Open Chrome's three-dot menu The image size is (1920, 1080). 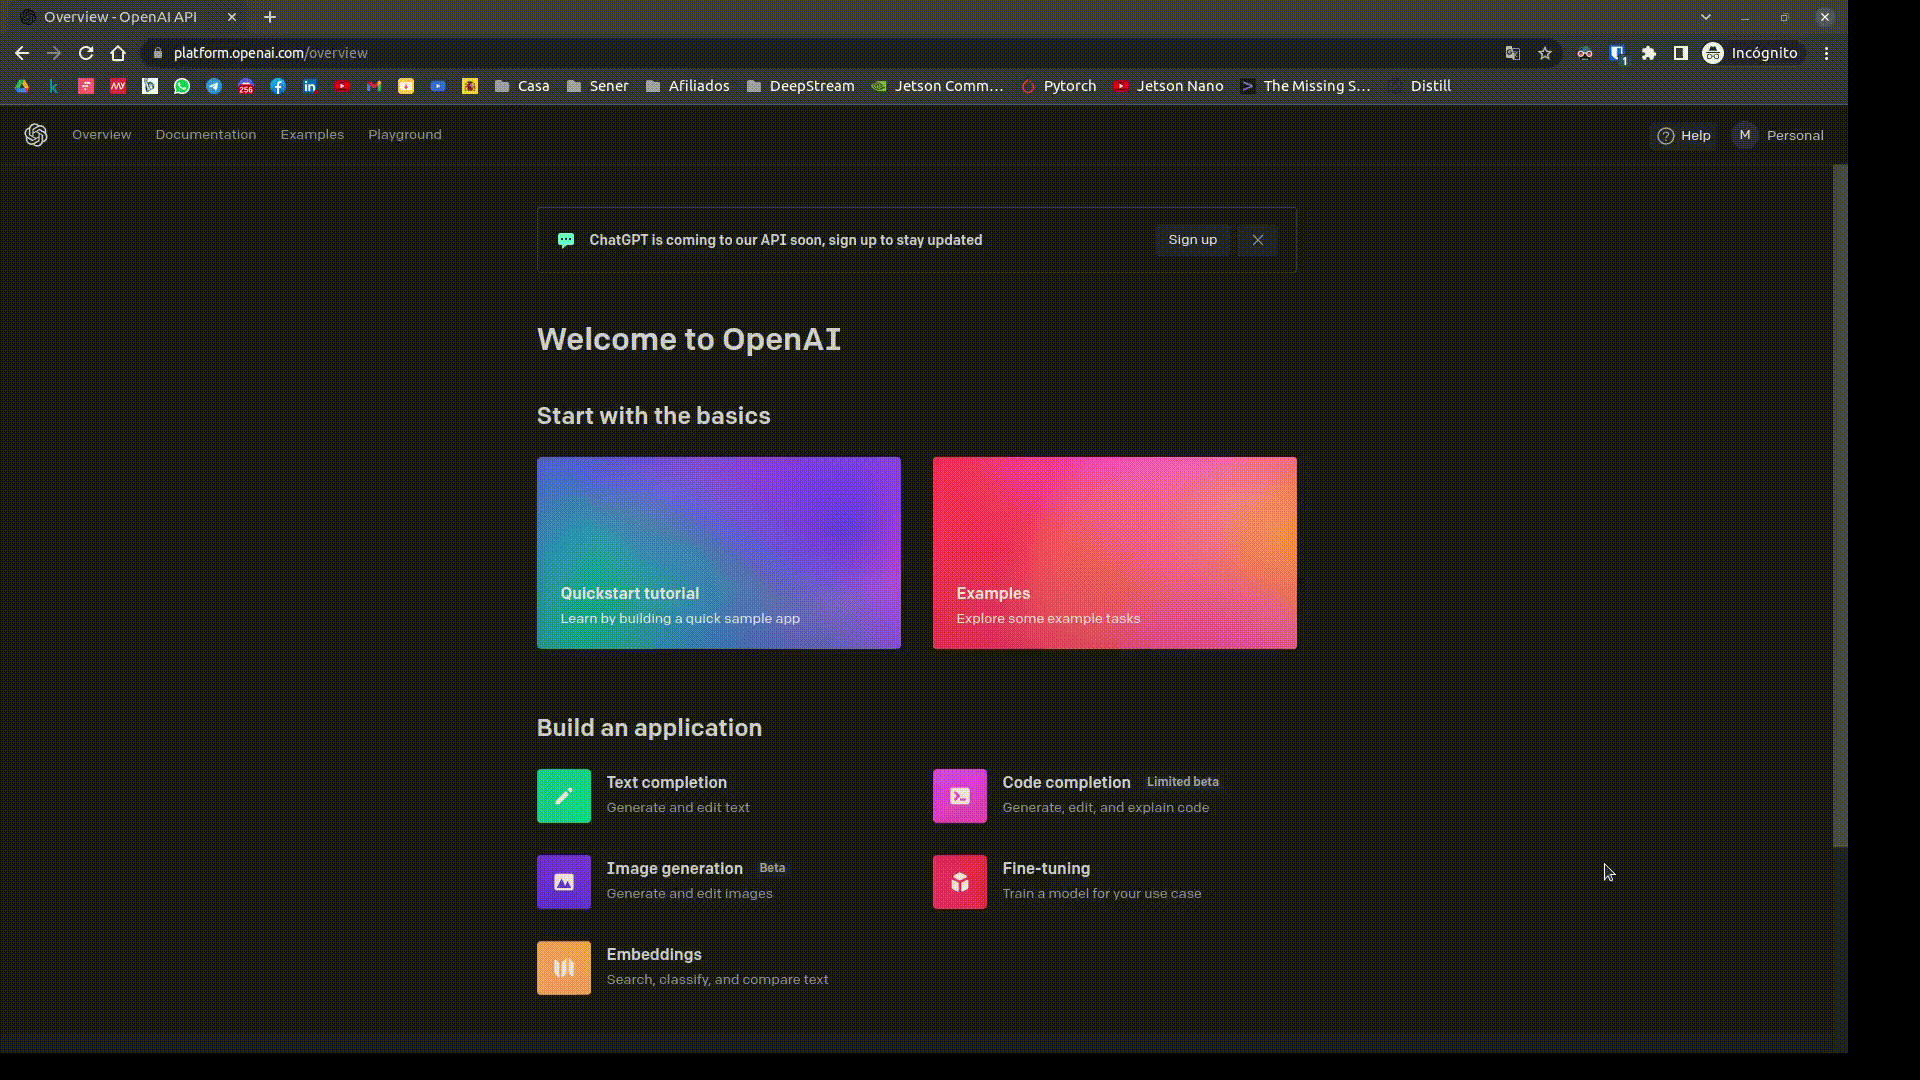[x=1826, y=53]
